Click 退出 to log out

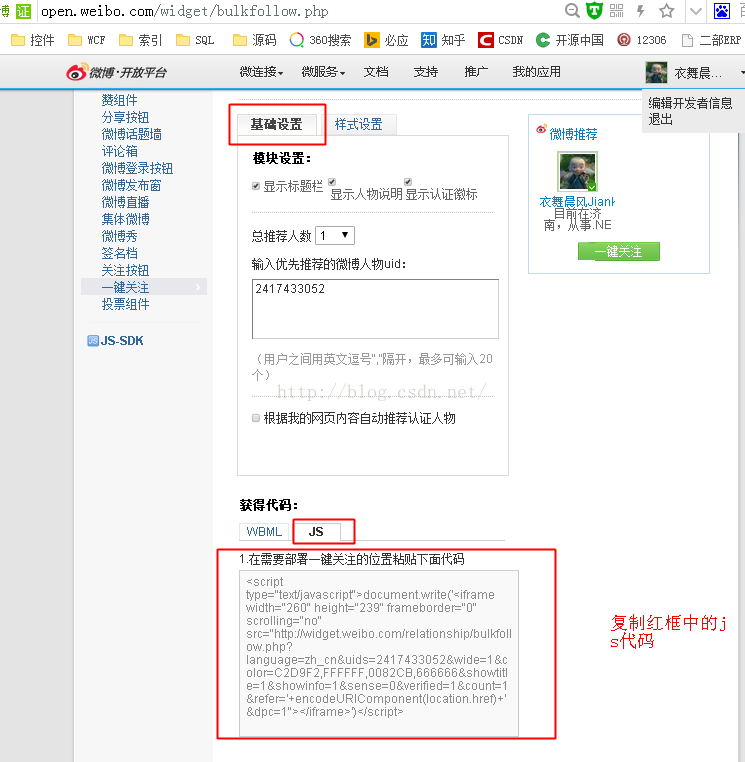coord(660,119)
